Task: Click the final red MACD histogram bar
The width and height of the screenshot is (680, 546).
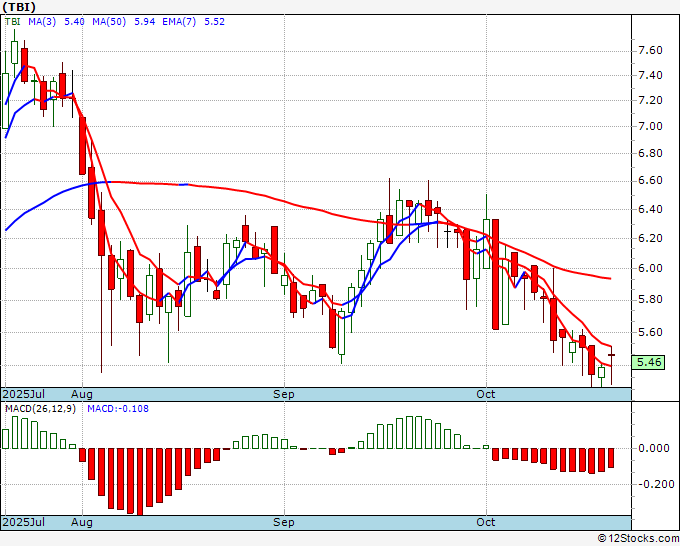Action: click(x=611, y=458)
